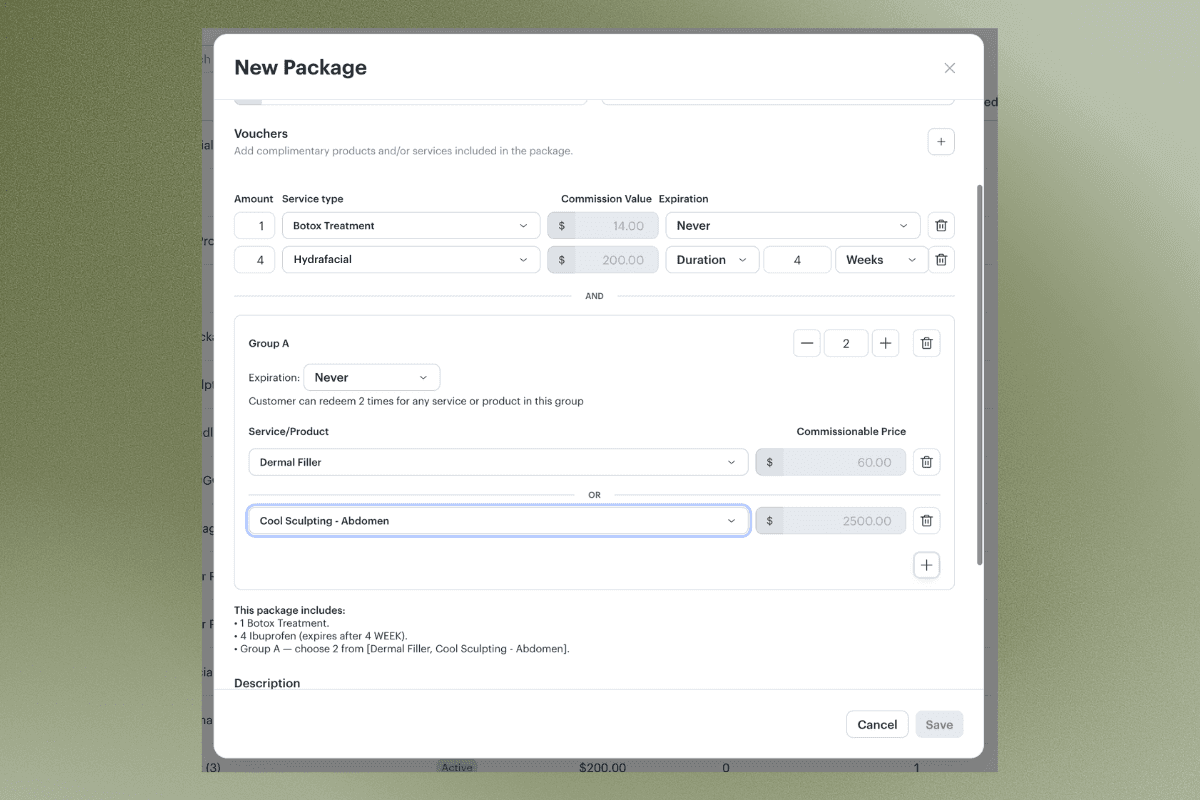The image size is (1200, 800).
Task: Click the Commission Value column header
Action: [x=606, y=199]
